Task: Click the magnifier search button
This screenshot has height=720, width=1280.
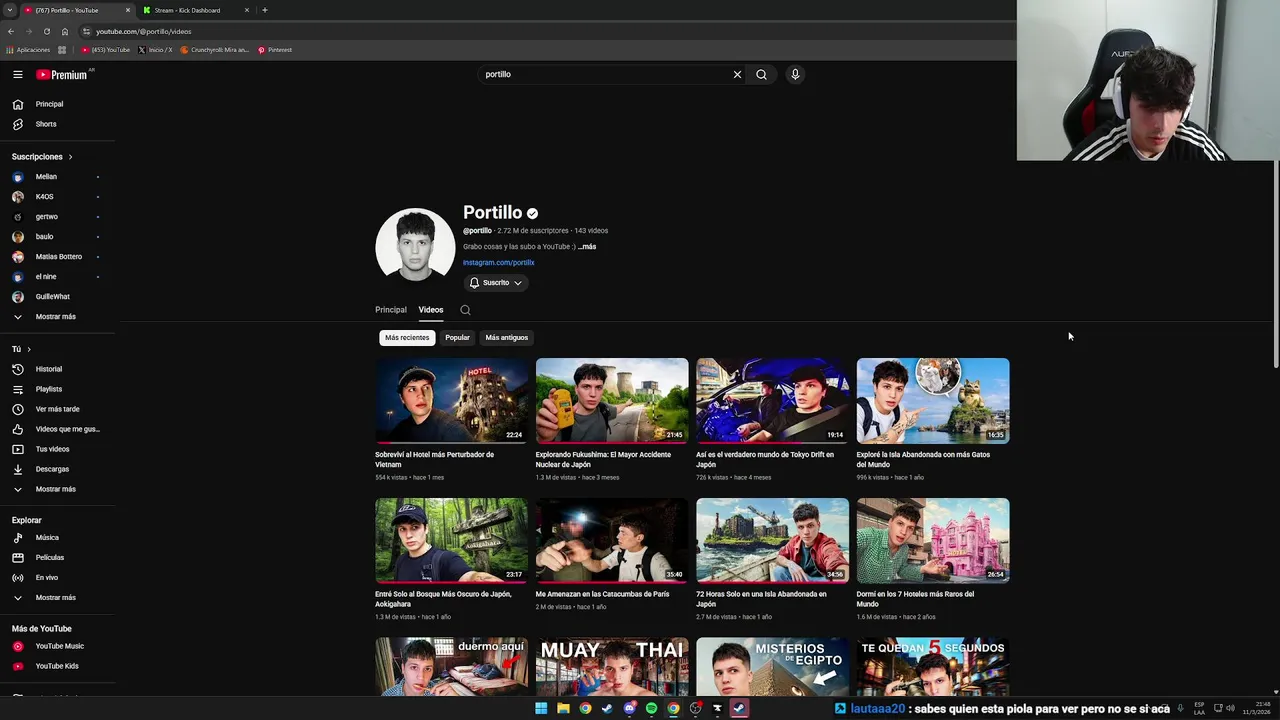Action: pyautogui.click(x=761, y=74)
